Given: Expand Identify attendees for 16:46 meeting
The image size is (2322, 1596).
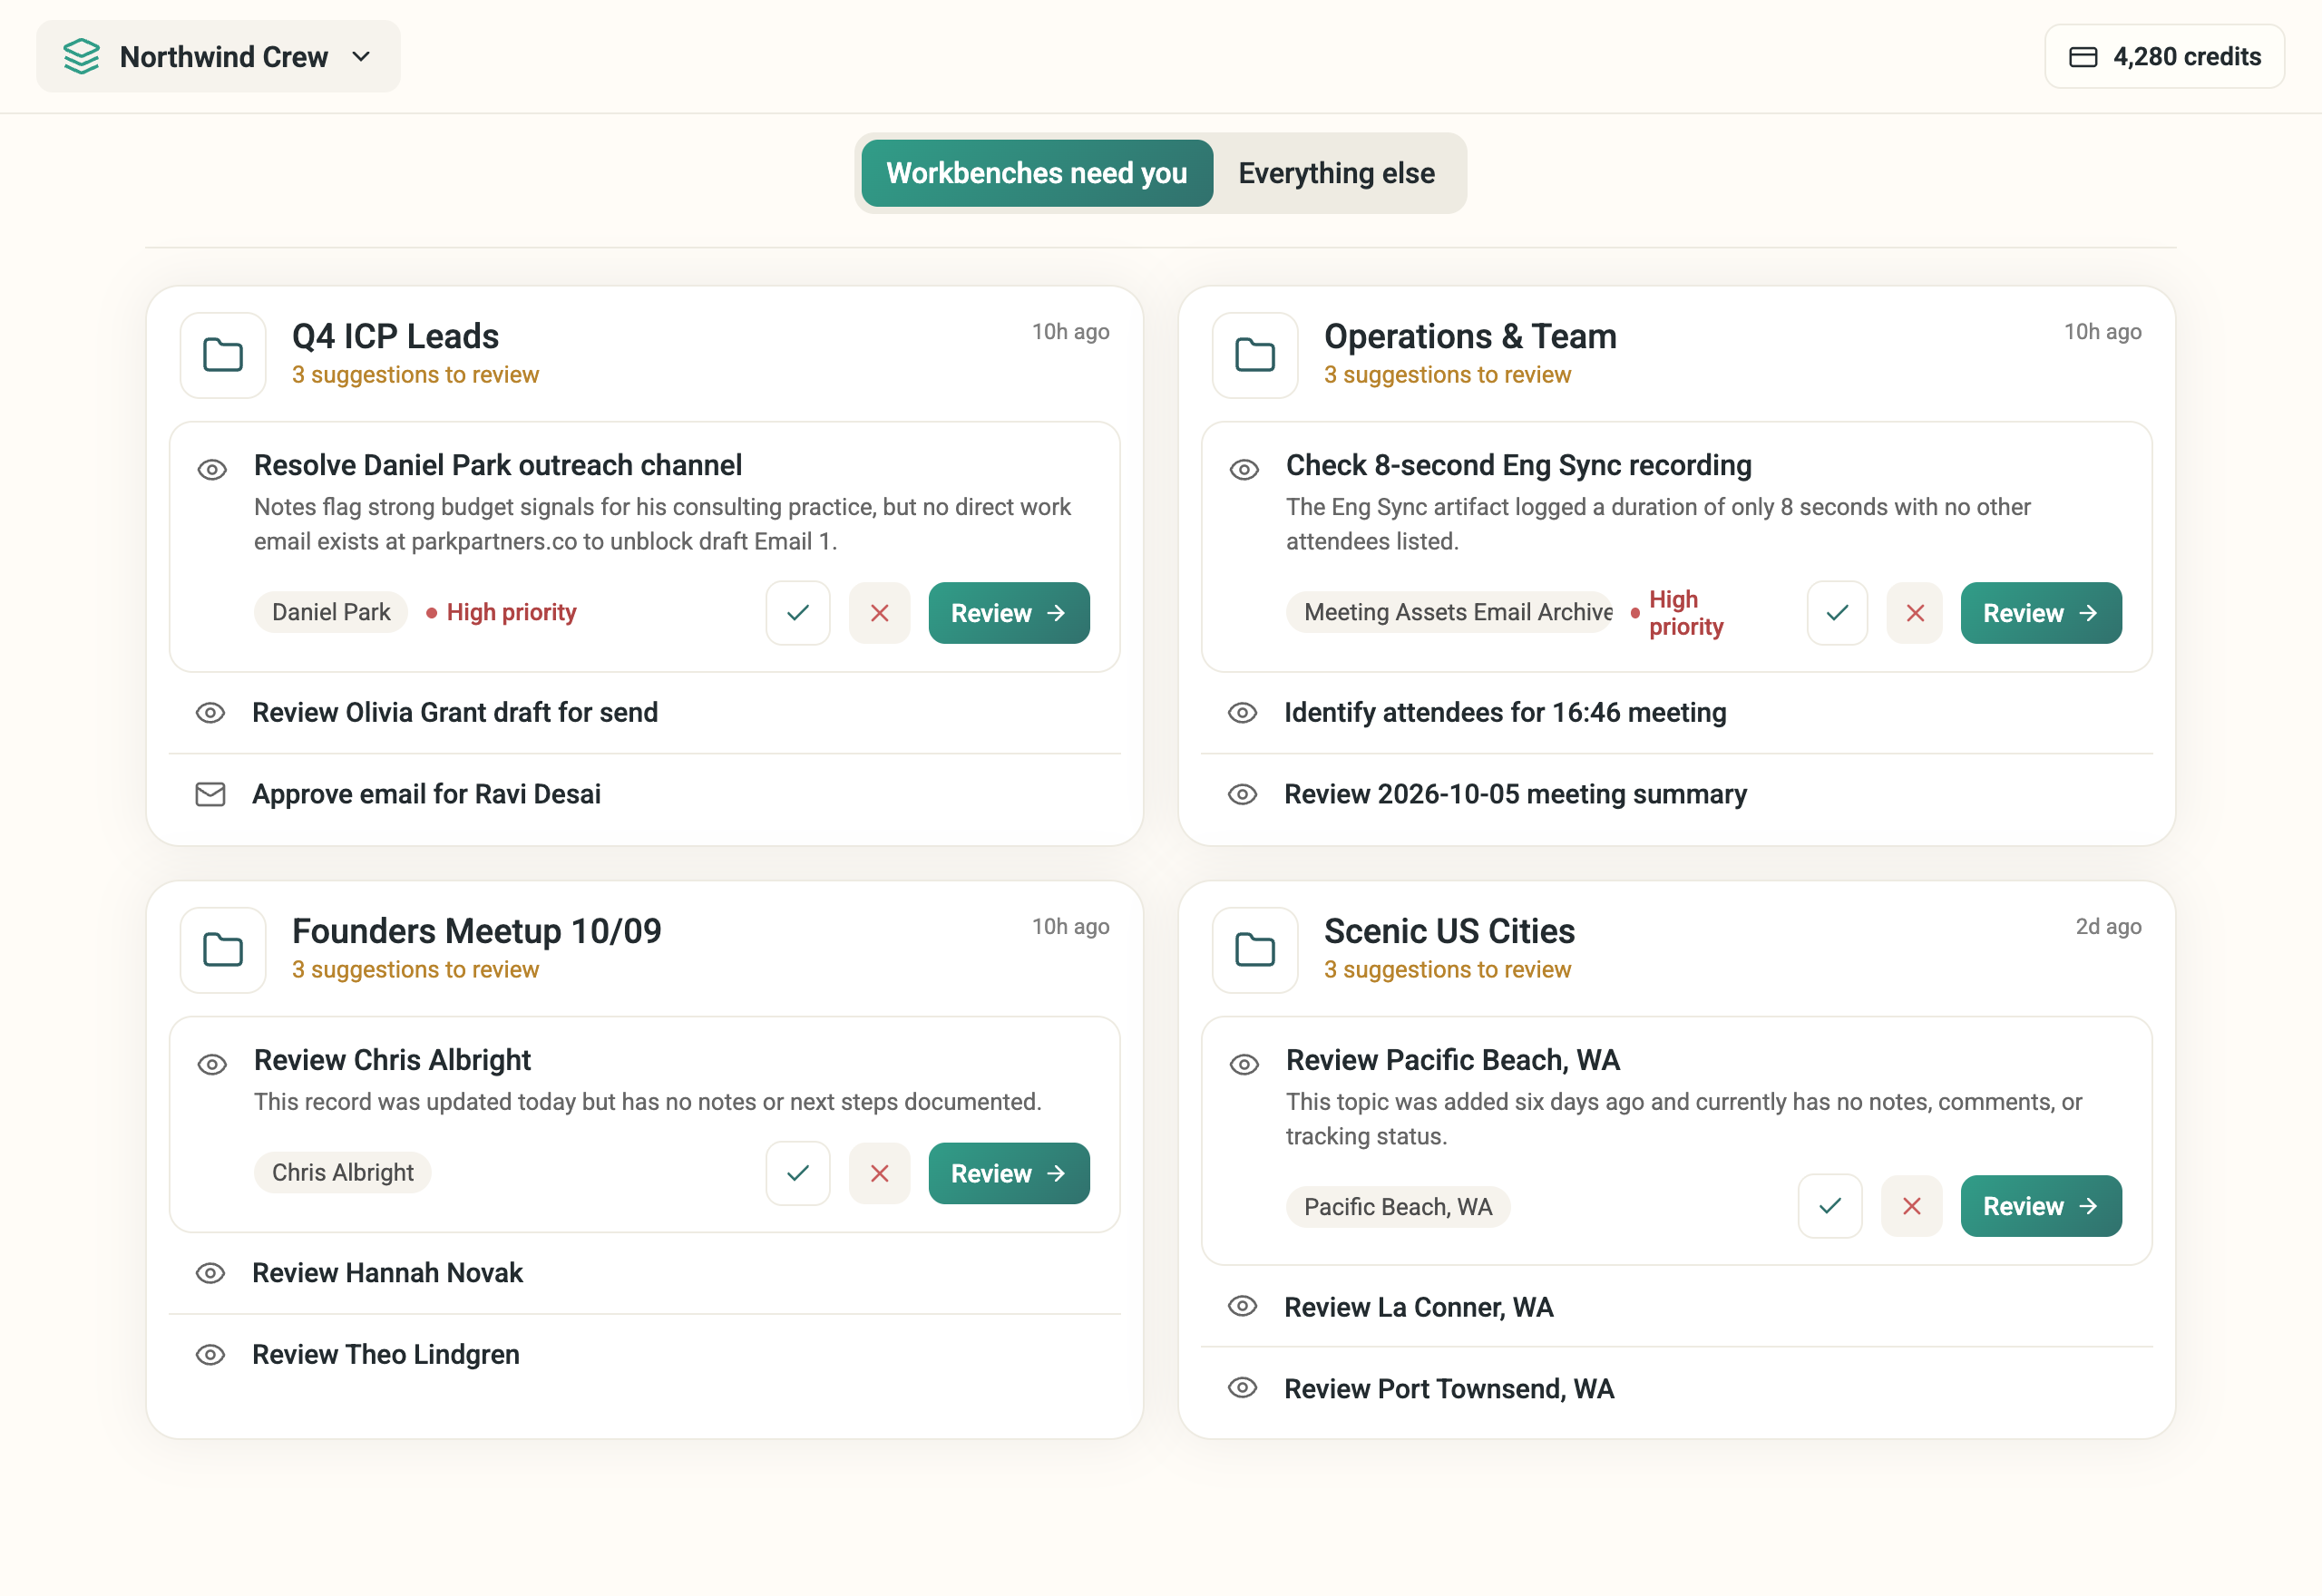Looking at the screenshot, I should (1676, 713).
